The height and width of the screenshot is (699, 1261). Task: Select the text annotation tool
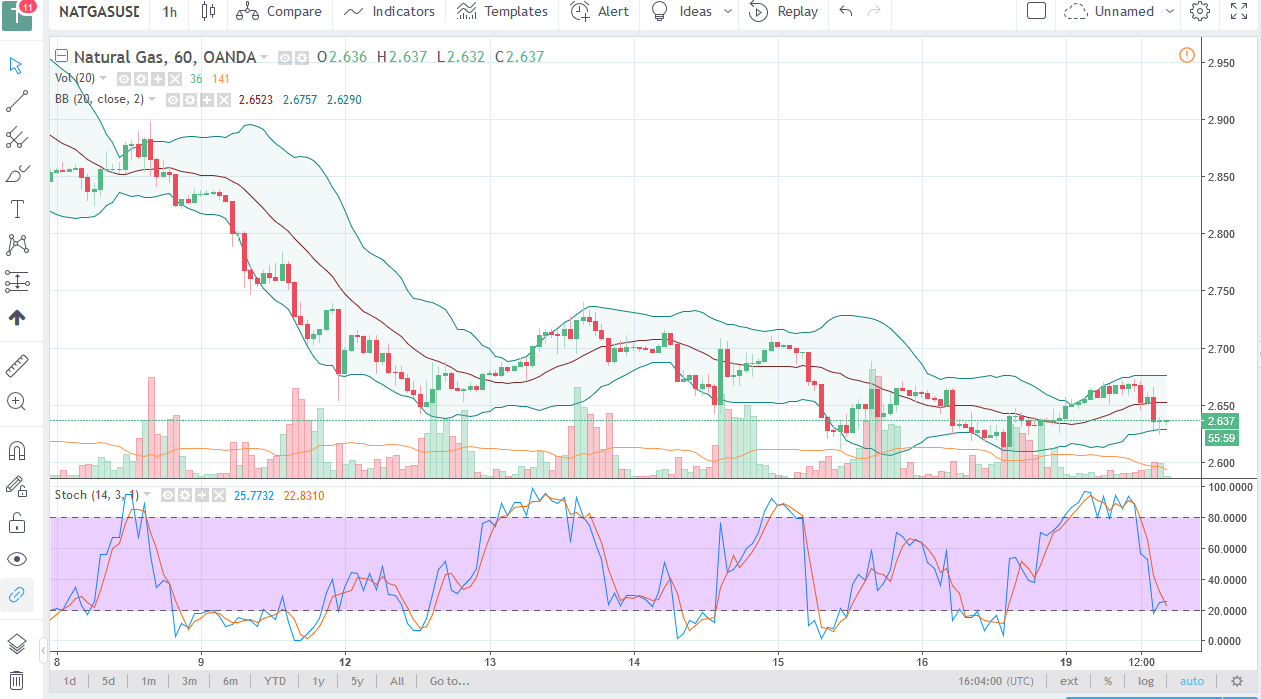[x=16, y=209]
